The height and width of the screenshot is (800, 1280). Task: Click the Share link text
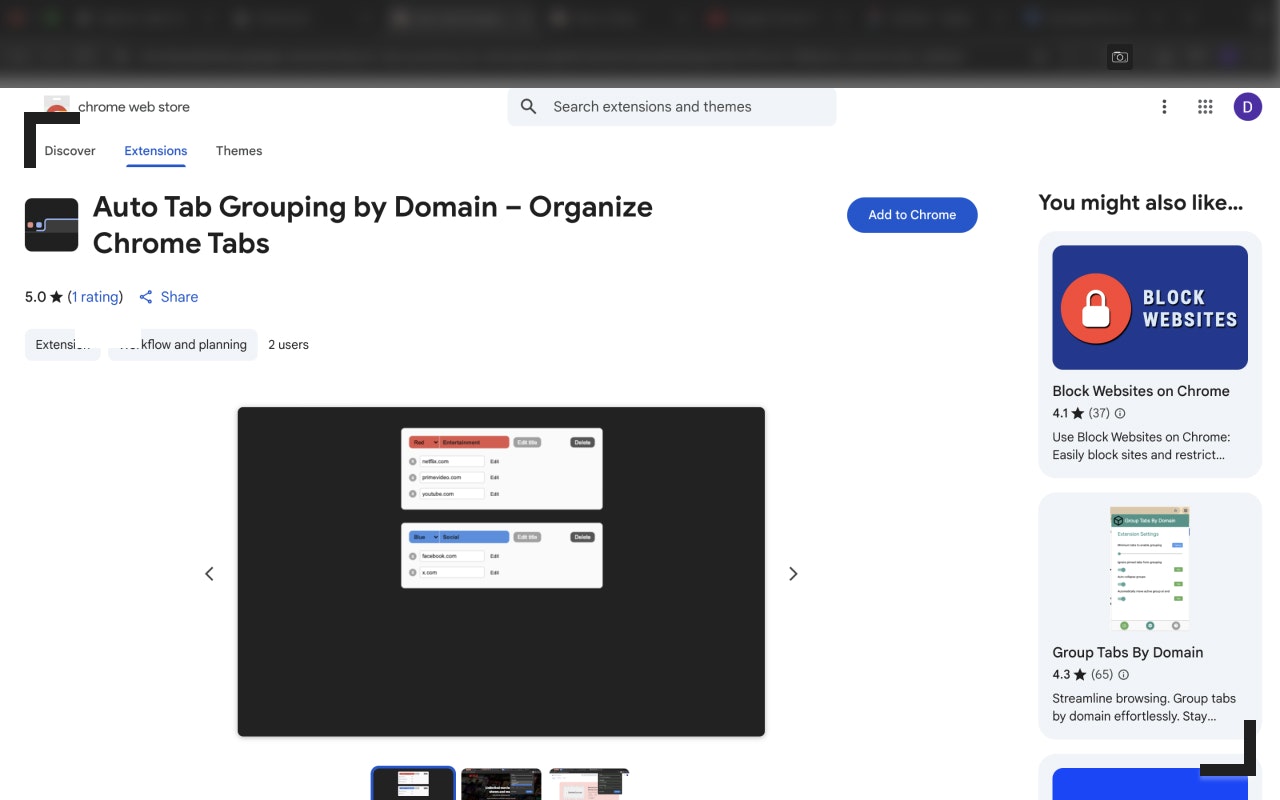179,297
